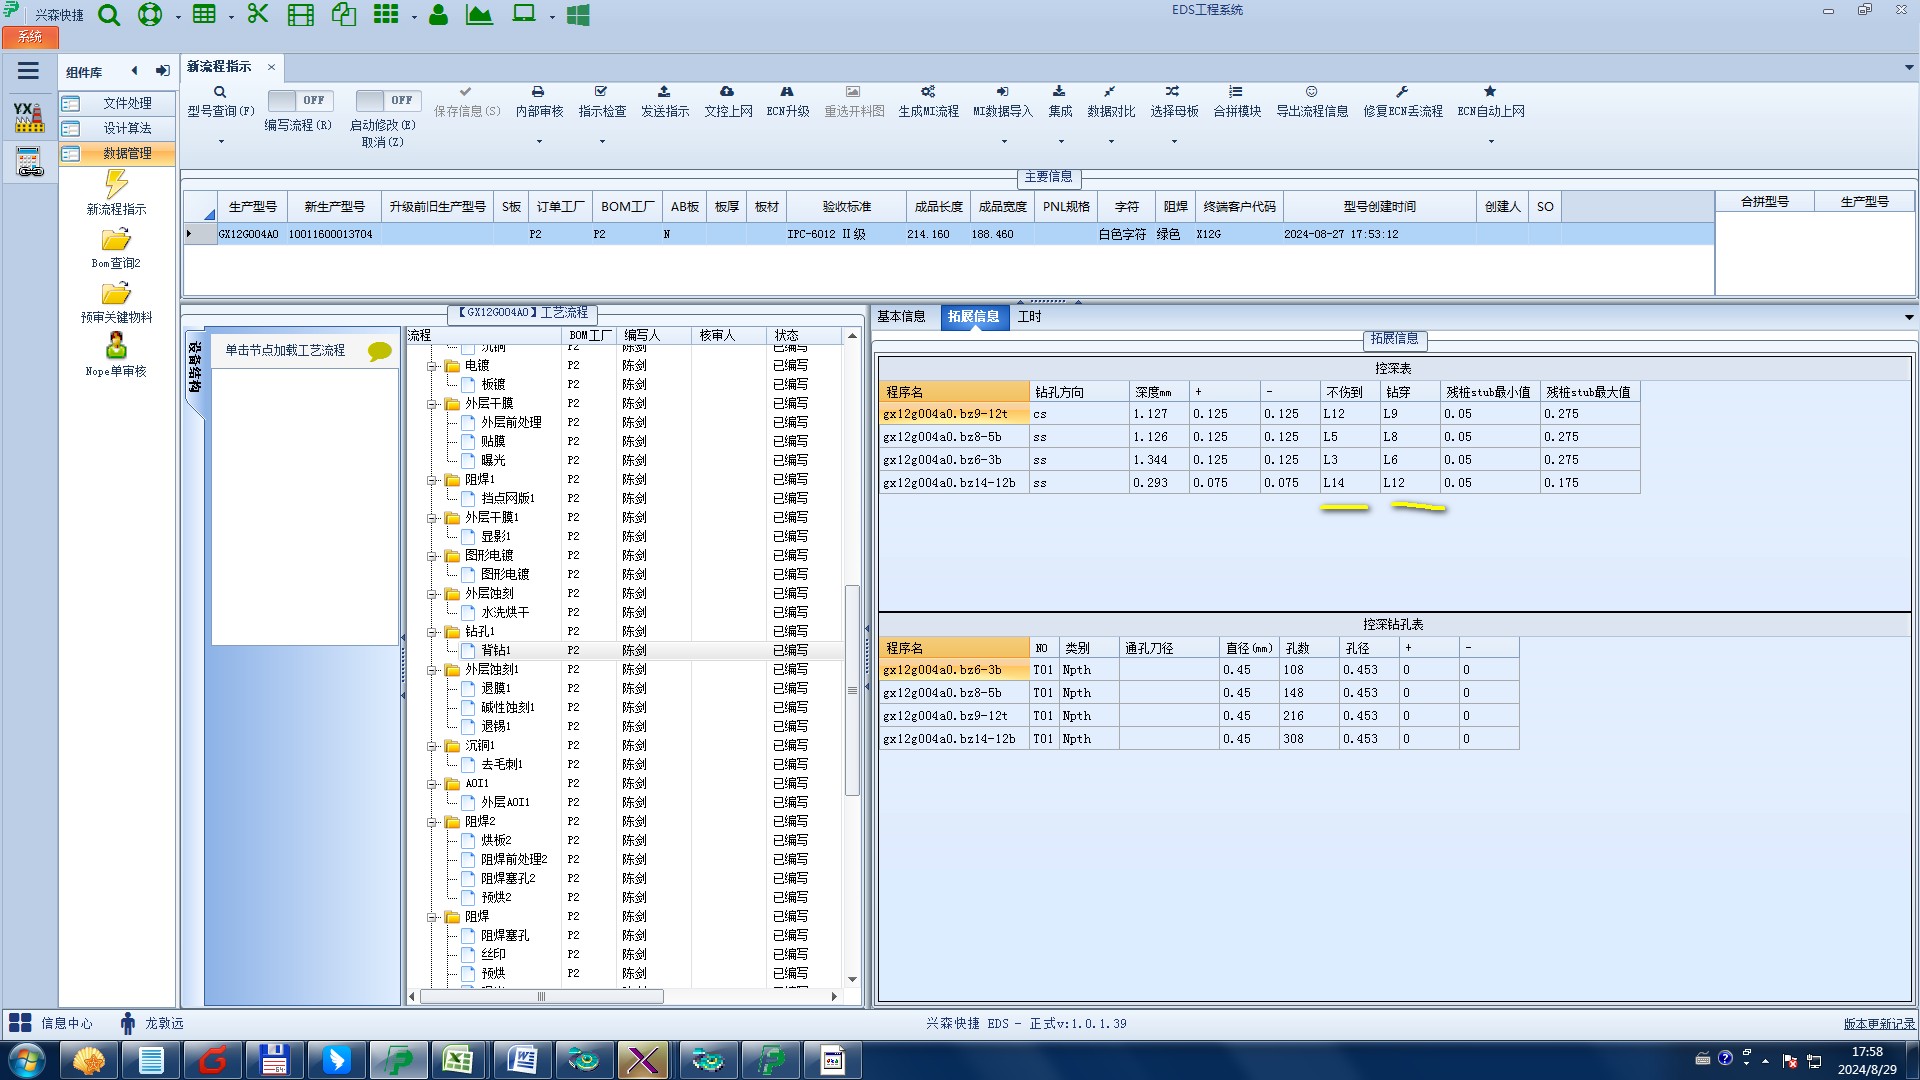1920x1080 pixels.
Task: Collapse the 钻孔1 tree node
Action: coord(432,632)
